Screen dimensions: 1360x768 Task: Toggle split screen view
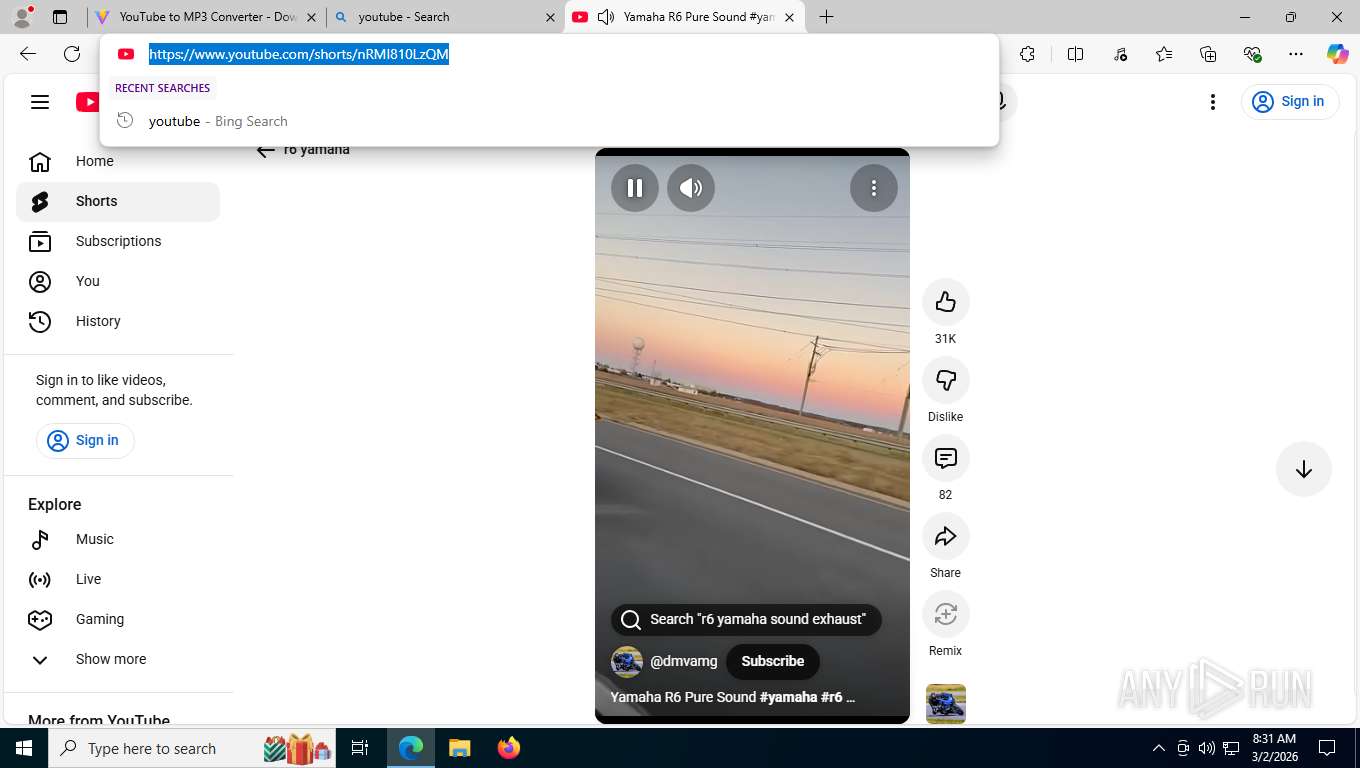click(x=1076, y=54)
